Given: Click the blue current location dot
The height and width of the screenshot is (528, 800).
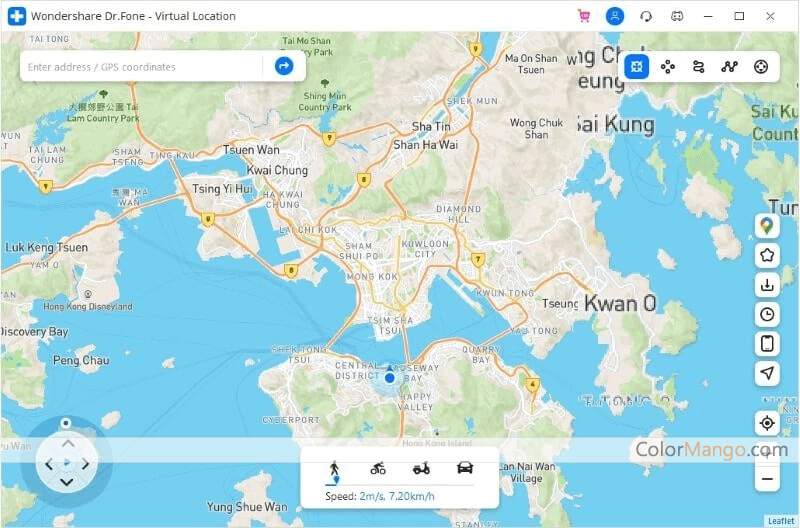Looking at the screenshot, I should tap(390, 378).
